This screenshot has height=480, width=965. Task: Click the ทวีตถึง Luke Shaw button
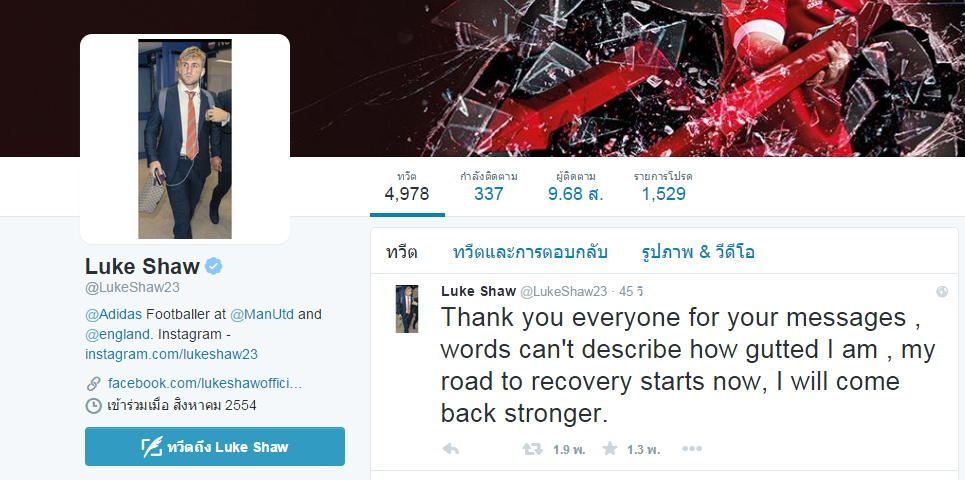point(215,447)
